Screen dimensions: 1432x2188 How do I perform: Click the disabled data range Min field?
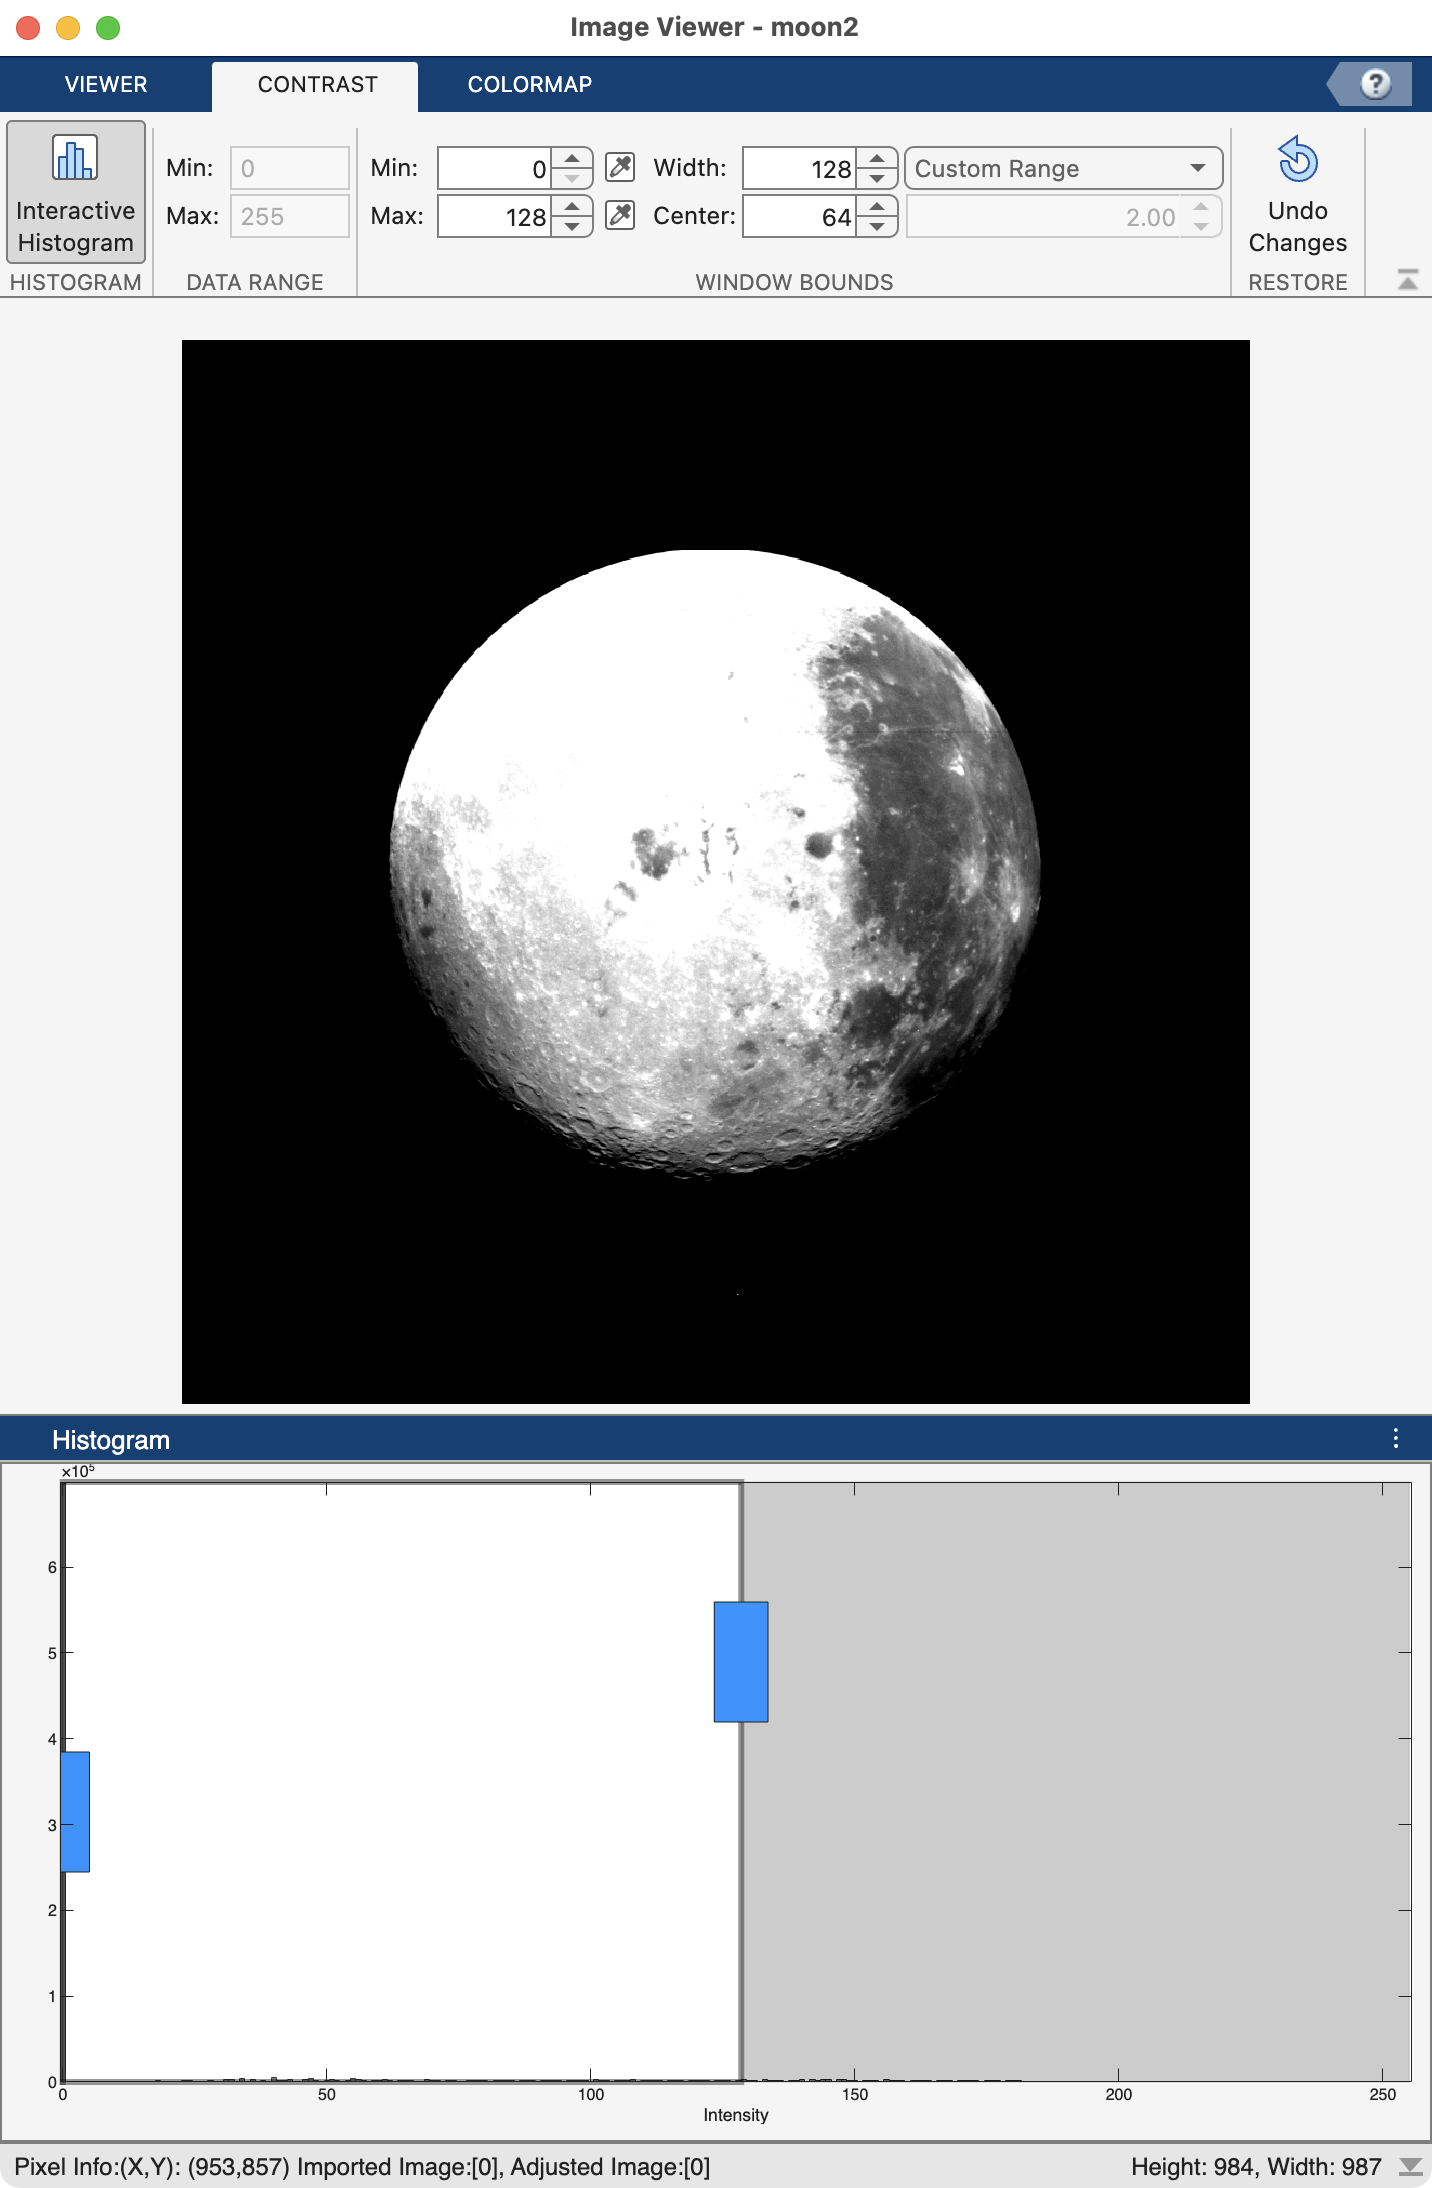coord(290,168)
